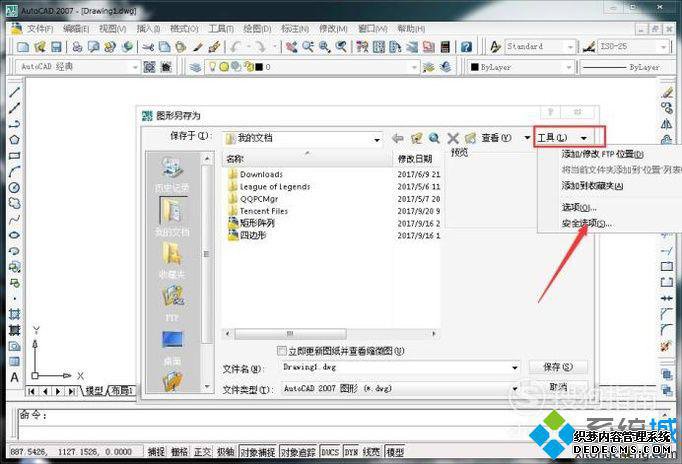Choose 添加/修改 FTP 位置 menu entry
Screen dimensions: 682x464
pos(602,154)
